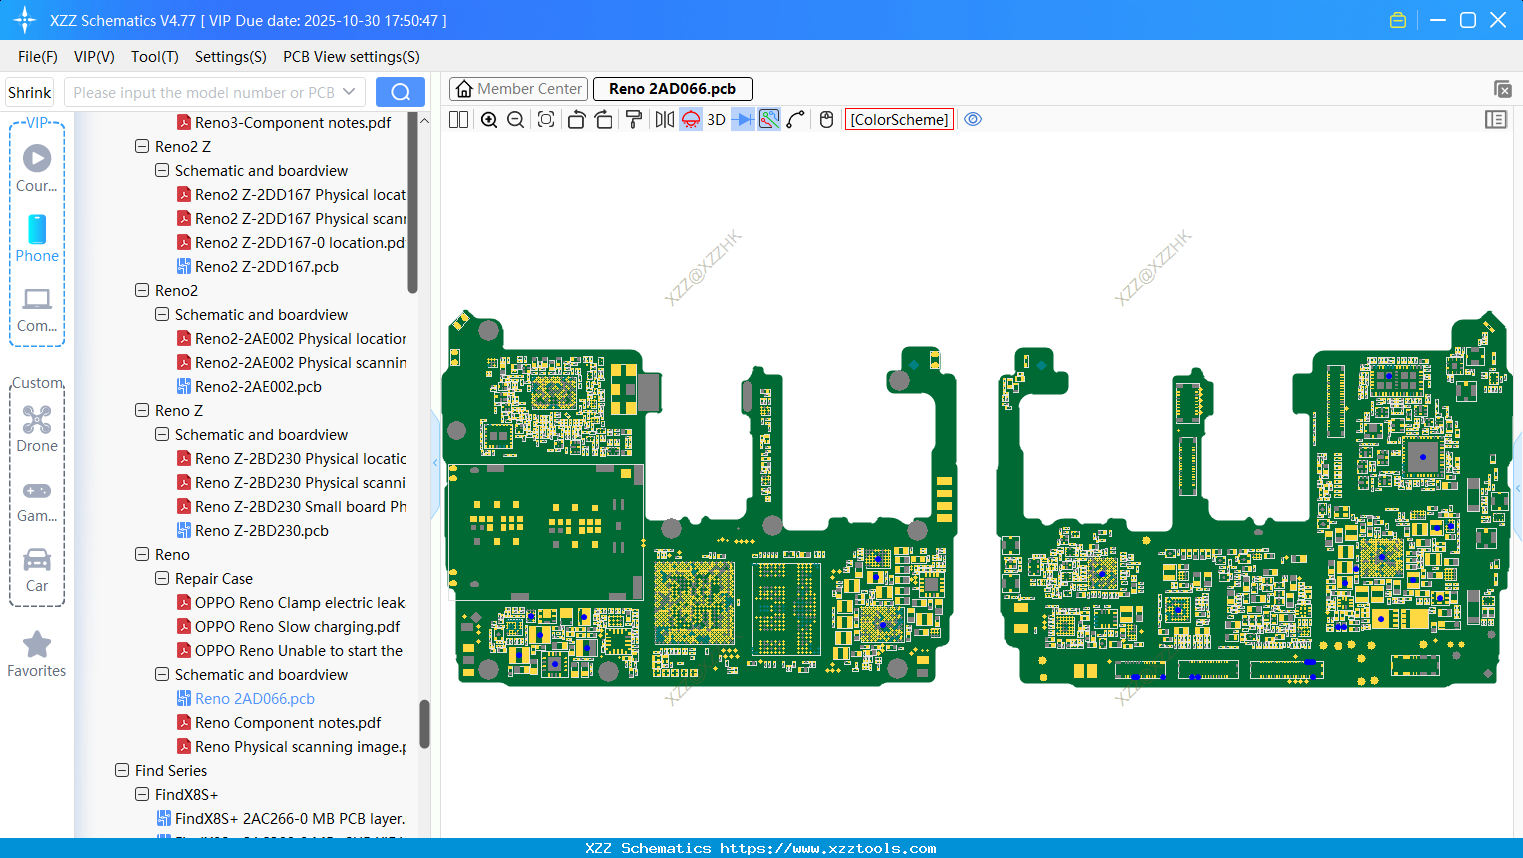Image resolution: width=1523 pixels, height=858 pixels.
Task: Click the fit-to-screen icon
Action: [546, 120]
